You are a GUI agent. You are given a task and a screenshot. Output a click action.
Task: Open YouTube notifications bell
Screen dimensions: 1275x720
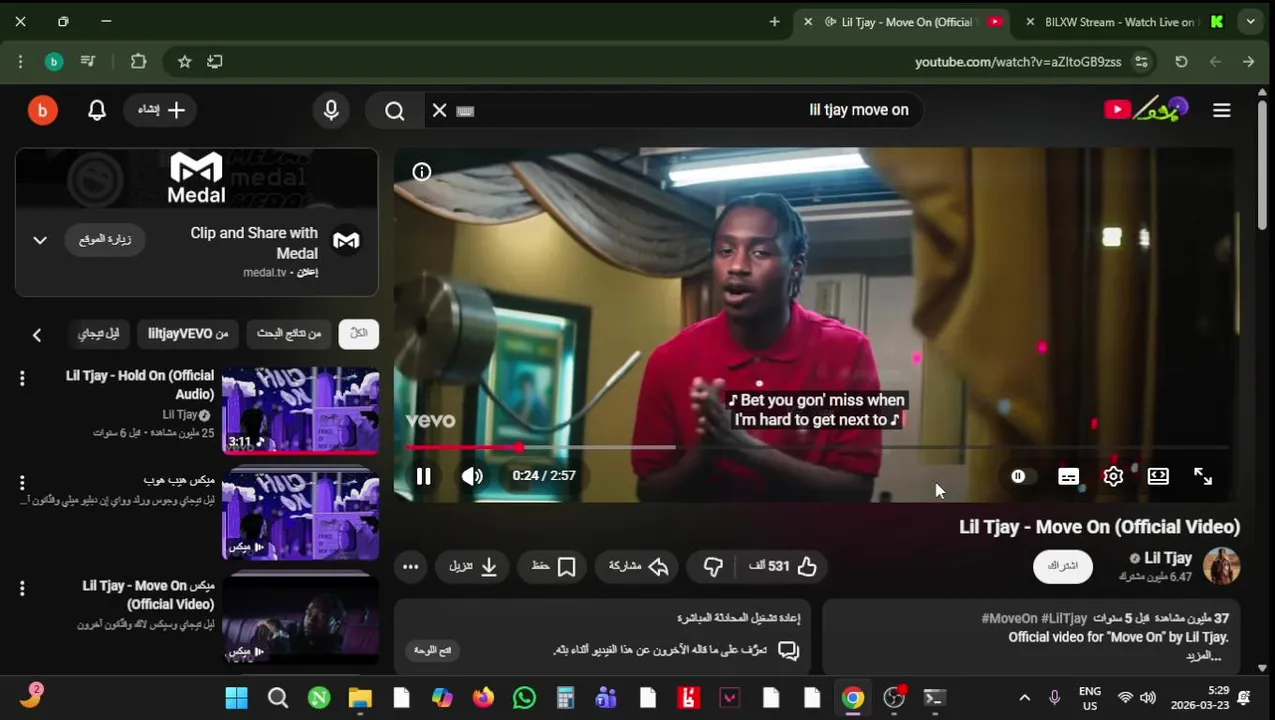(97, 110)
